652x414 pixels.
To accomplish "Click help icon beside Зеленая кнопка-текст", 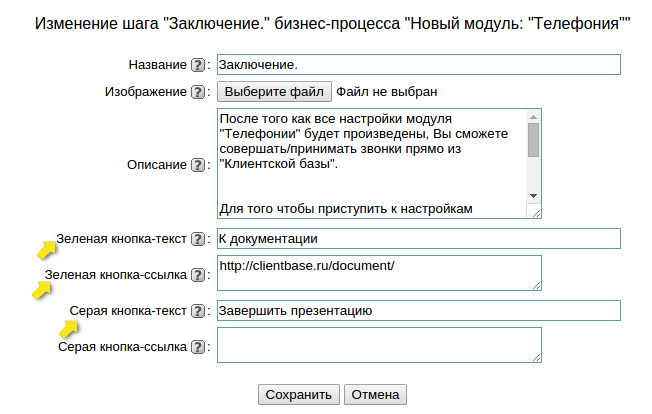I will [198, 239].
